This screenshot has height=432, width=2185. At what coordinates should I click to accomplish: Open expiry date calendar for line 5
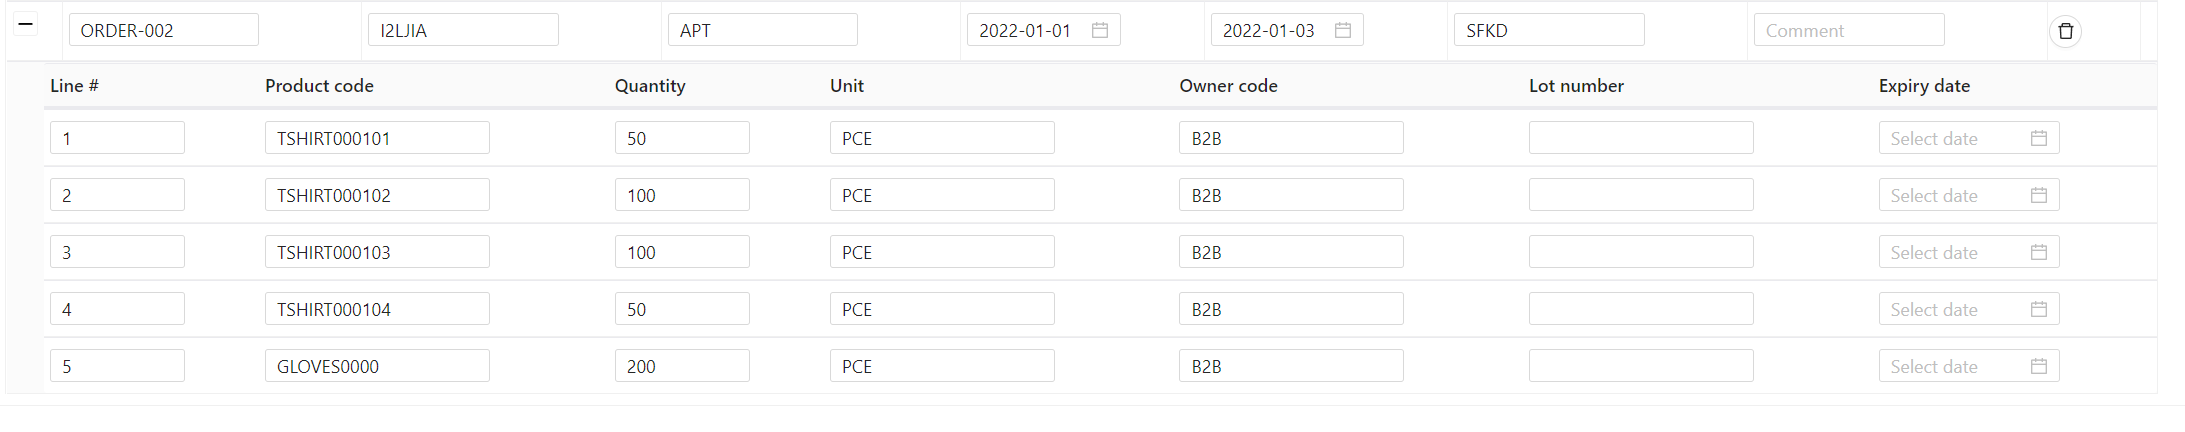[x=2038, y=366]
